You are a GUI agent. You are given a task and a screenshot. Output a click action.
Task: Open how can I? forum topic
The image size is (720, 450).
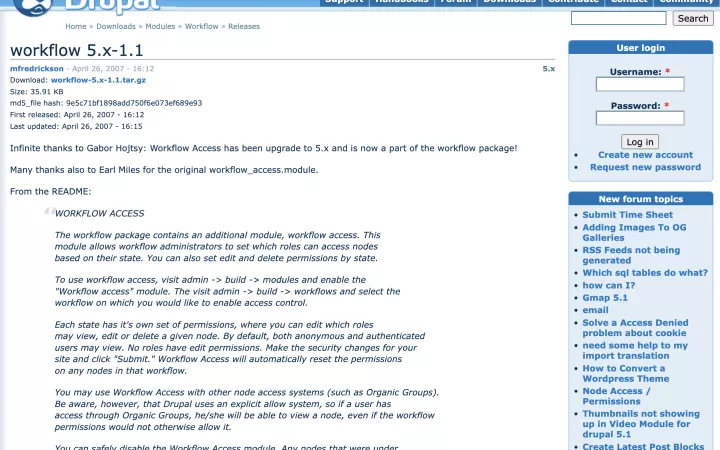[609, 285]
